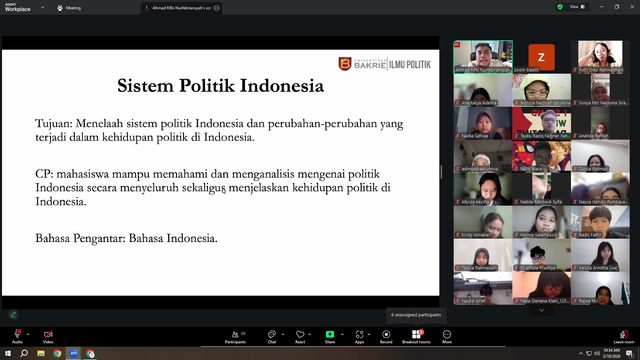Screen dimensions: 640x360
Task: Select Monica Nadiyah Salsabila's video tile
Action: [x=542, y=90]
